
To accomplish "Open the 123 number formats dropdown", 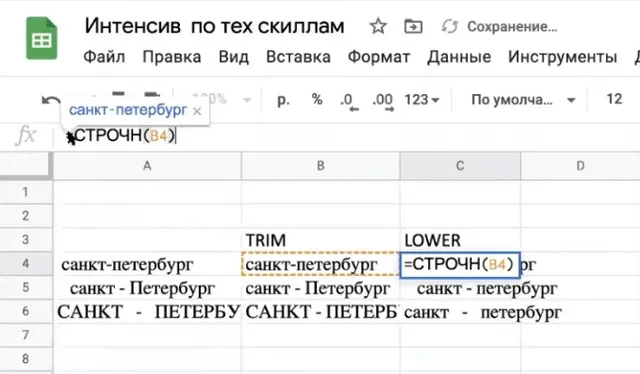I will point(422,100).
